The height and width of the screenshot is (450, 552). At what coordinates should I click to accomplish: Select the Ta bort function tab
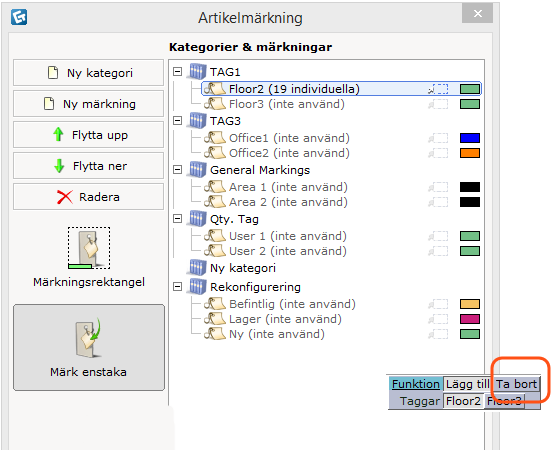516,384
